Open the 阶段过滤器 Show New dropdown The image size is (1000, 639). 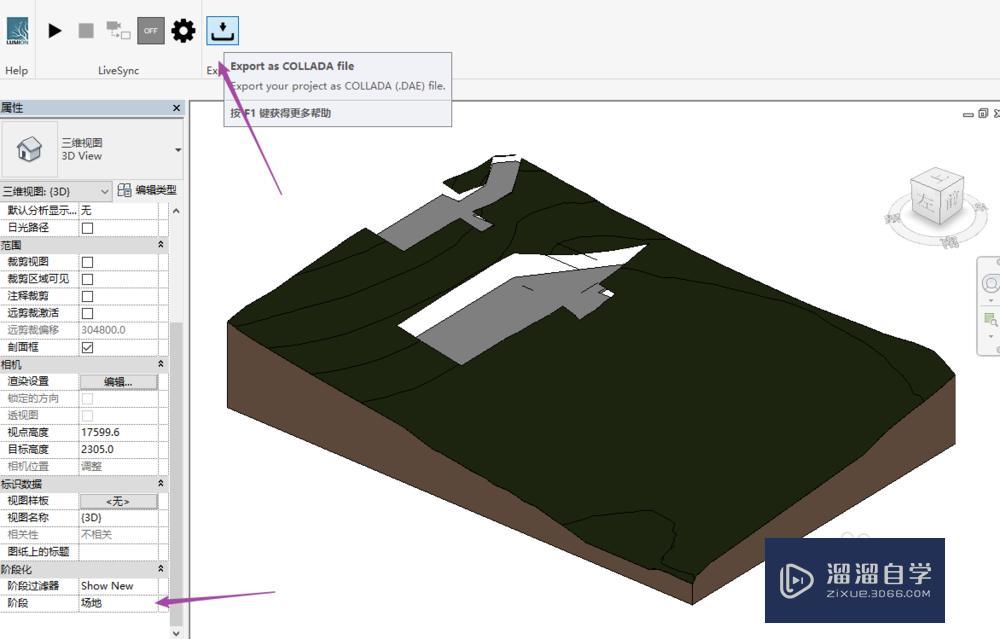click(119, 585)
